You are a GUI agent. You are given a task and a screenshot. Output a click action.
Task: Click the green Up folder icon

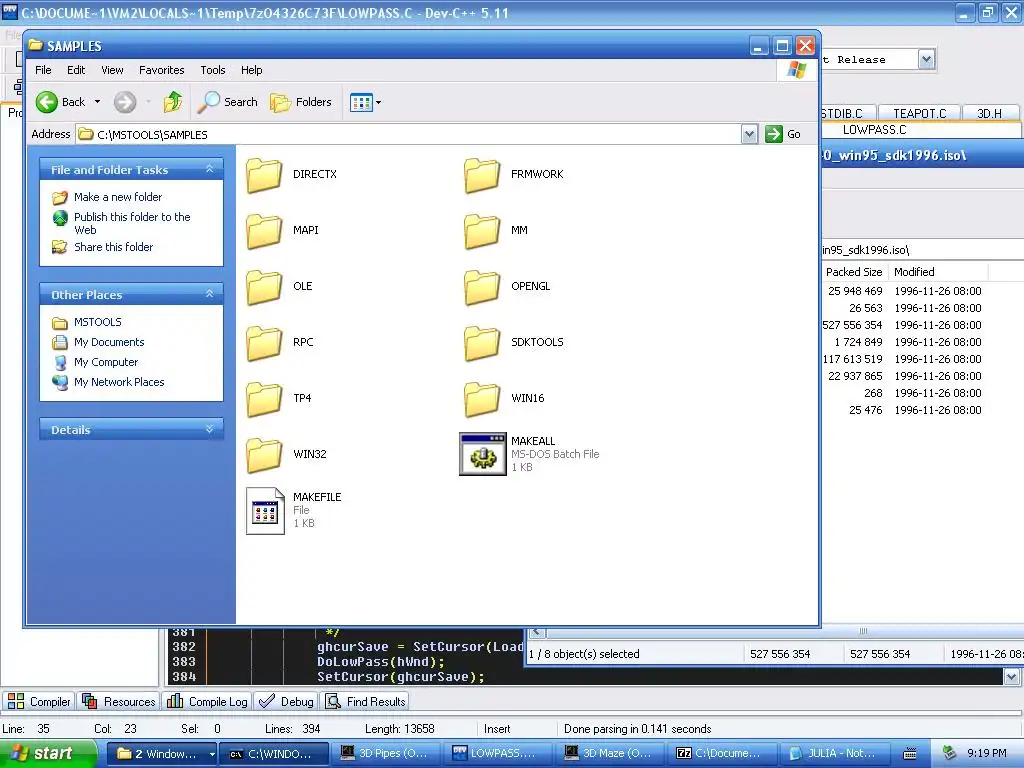[173, 102]
